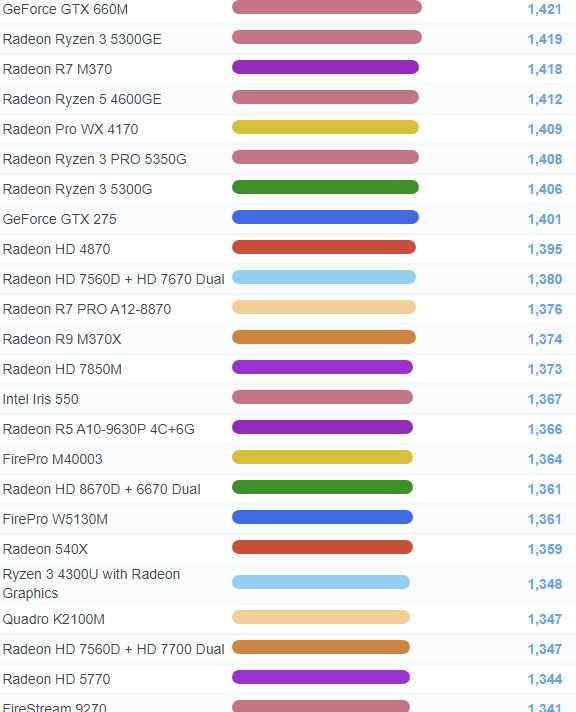
Task: Click the blue bar for FirePro W5130M
Action: pos(322,517)
